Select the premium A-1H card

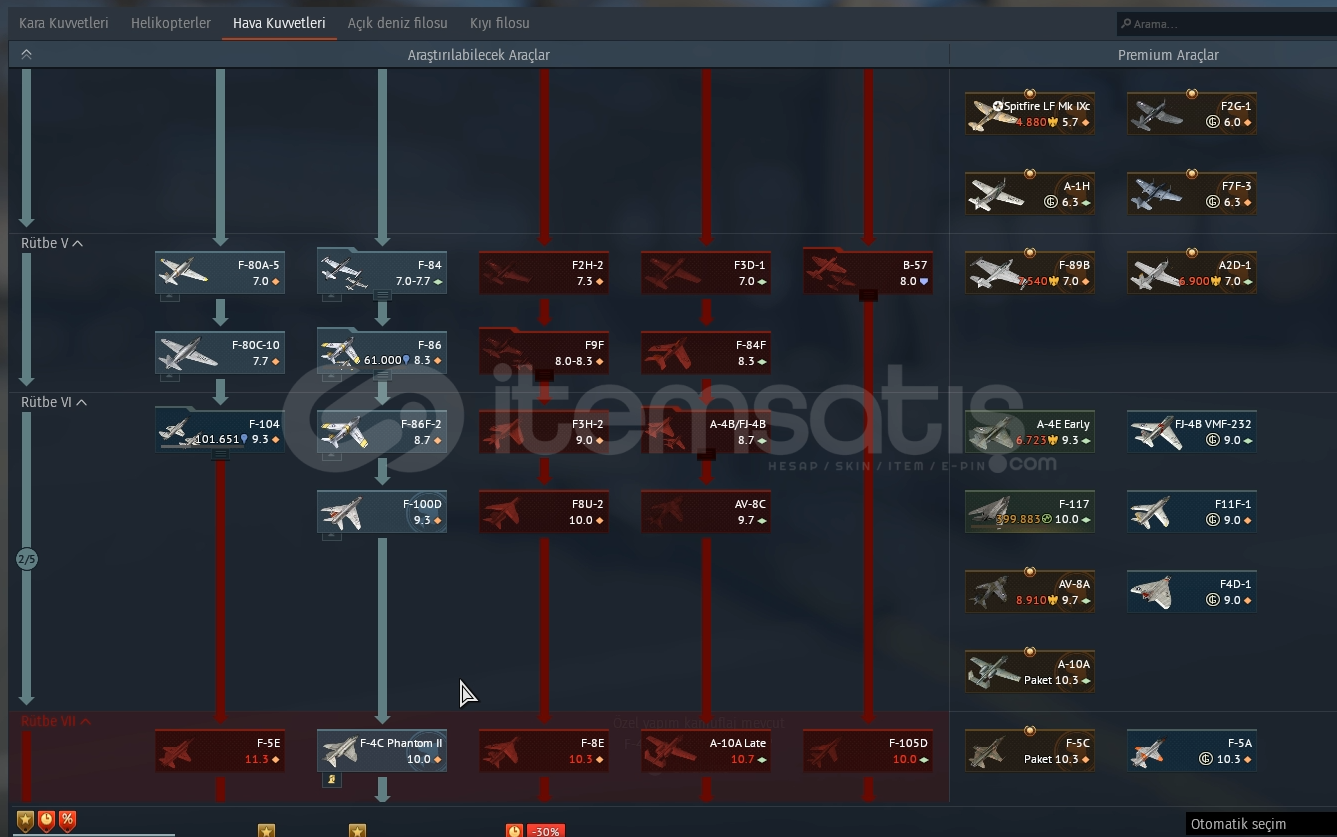(1030, 193)
